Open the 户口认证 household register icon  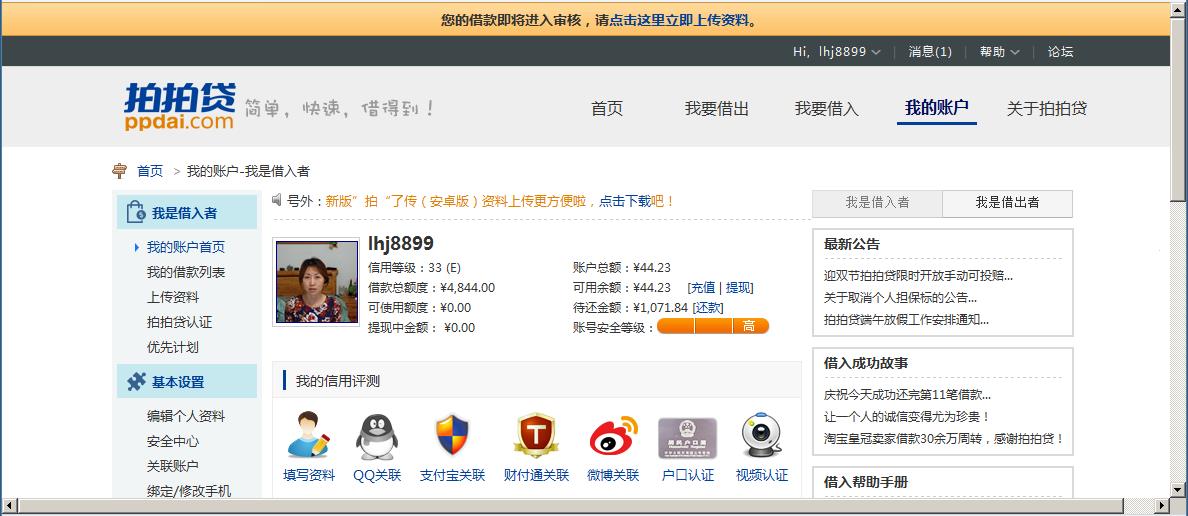[x=687, y=436]
